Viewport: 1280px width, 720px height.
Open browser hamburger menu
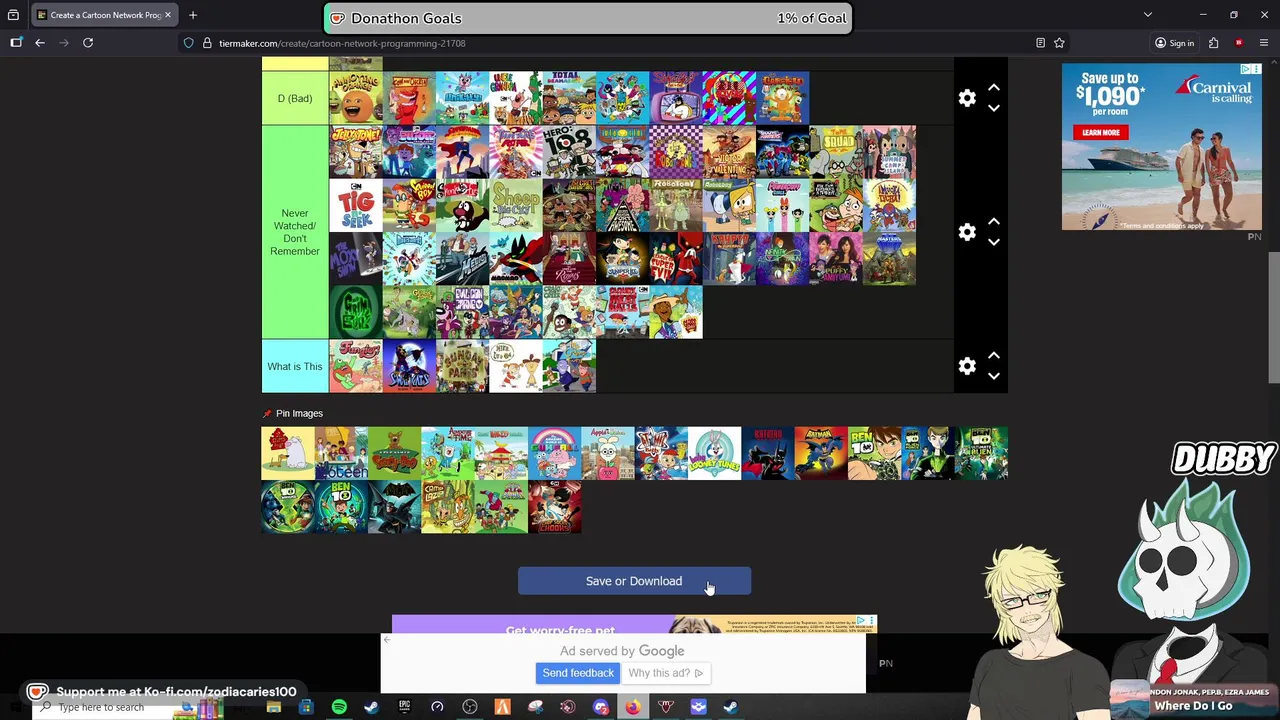coord(1264,43)
